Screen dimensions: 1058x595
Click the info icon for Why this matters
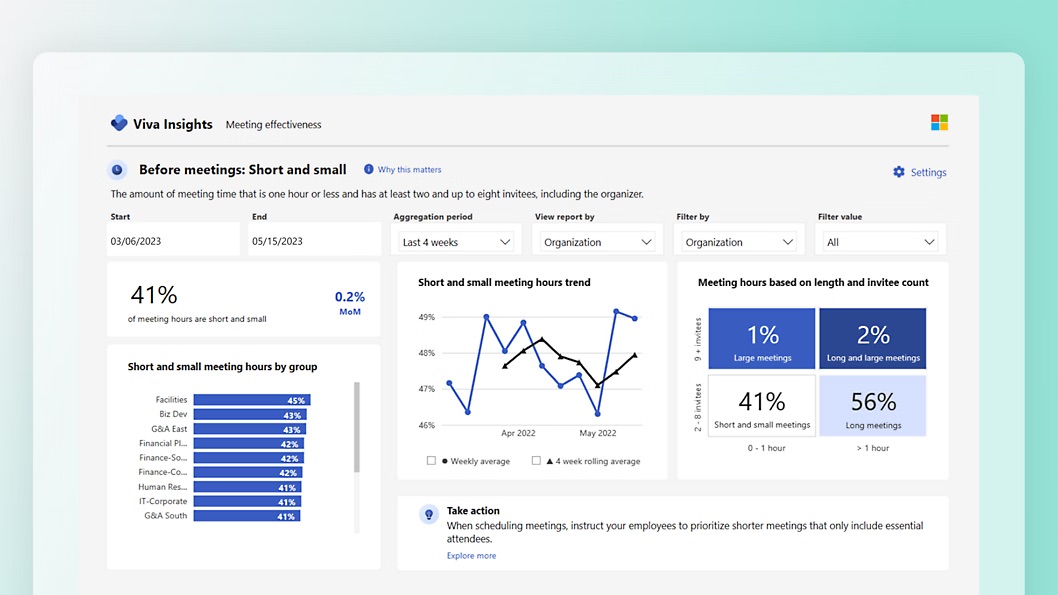click(368, 170)
